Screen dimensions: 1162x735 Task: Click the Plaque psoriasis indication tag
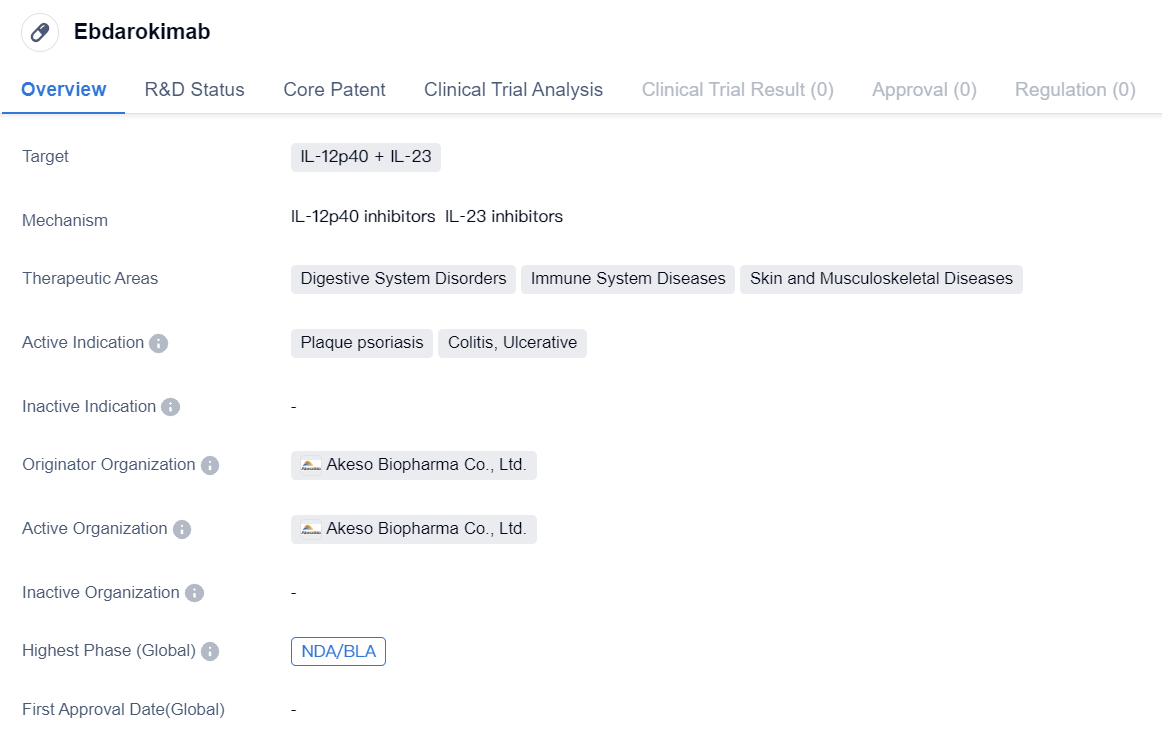362,343
